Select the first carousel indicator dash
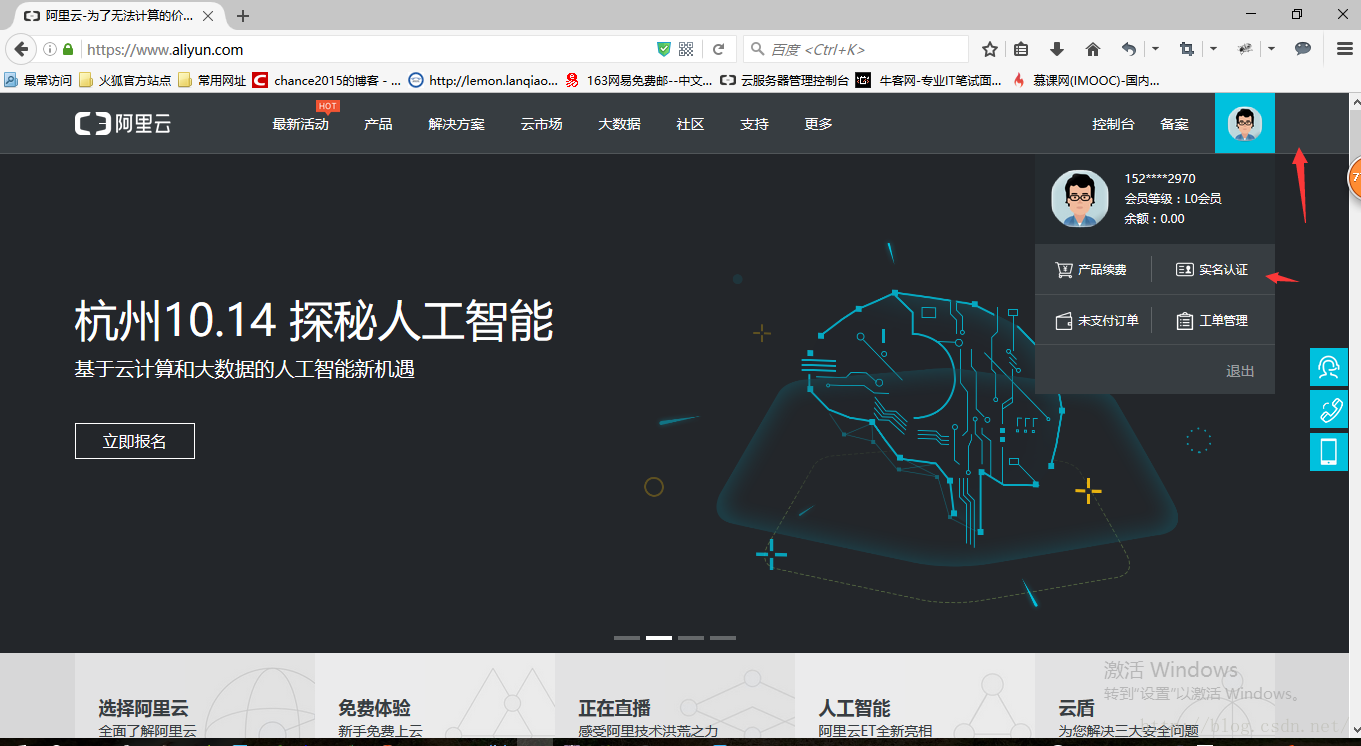The width and height of the screenshot is (1361, 746). pyautogui.click(x=627, y=637)
